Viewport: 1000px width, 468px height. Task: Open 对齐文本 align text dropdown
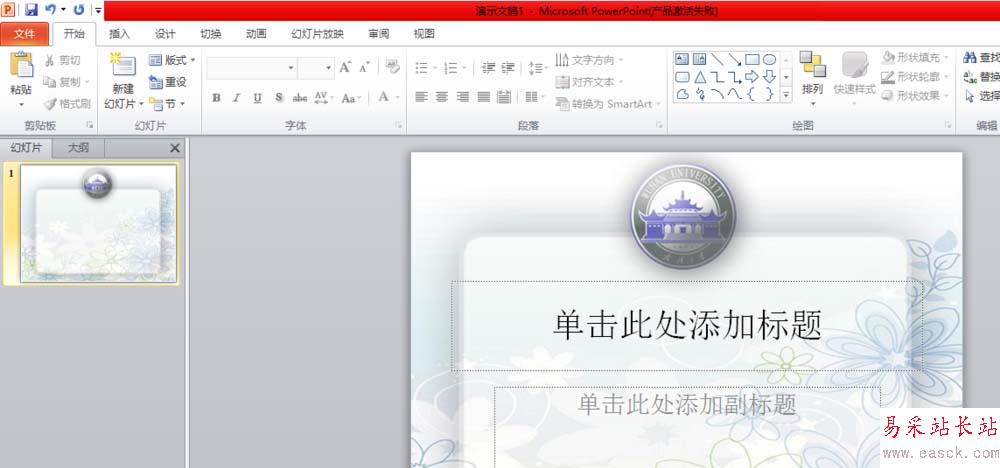click(x=589, y=82)
